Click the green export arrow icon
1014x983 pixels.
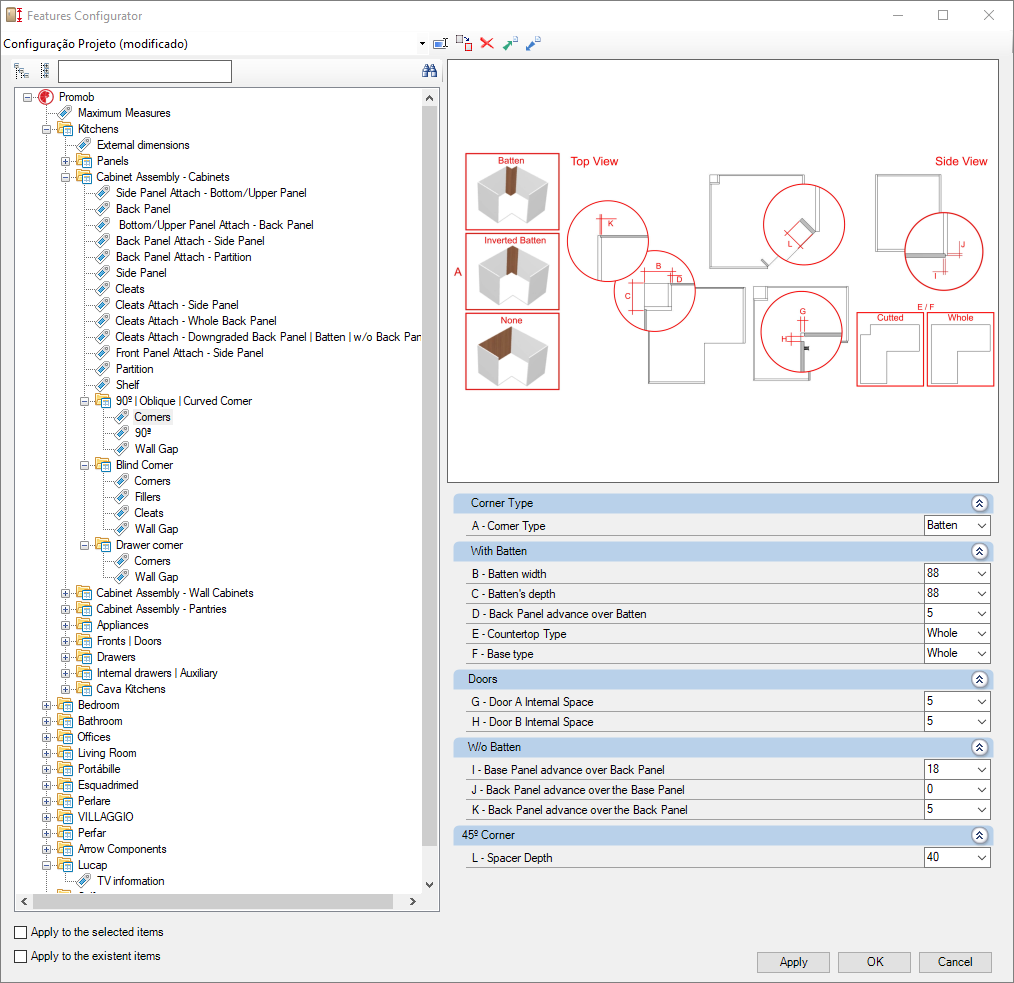click(x=510, y=43)
